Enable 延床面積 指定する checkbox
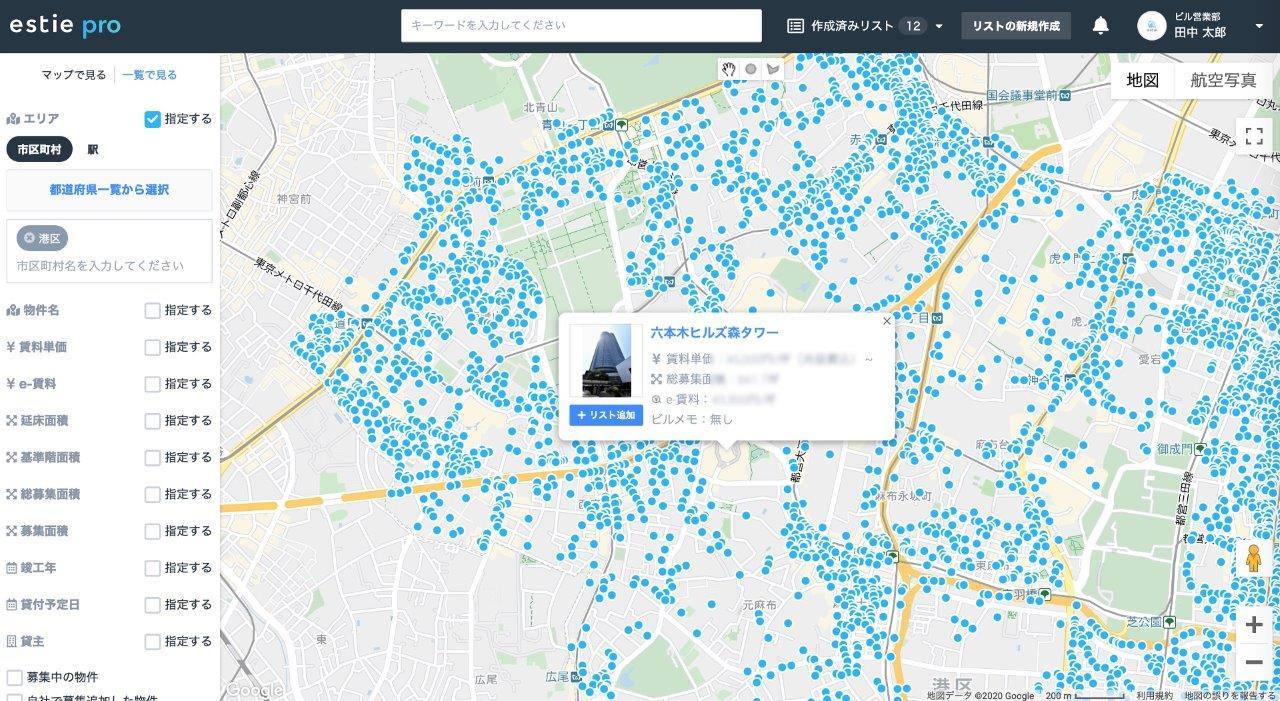 pyautogui.click(x=152, y=421)
